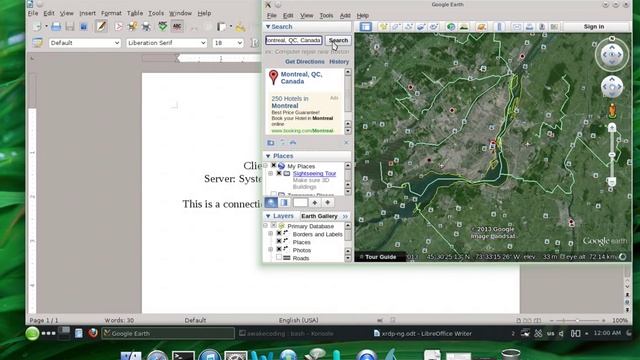Collapse the Search panel triangle
Screen dimensions: 640x360
[x=268, y=27]
